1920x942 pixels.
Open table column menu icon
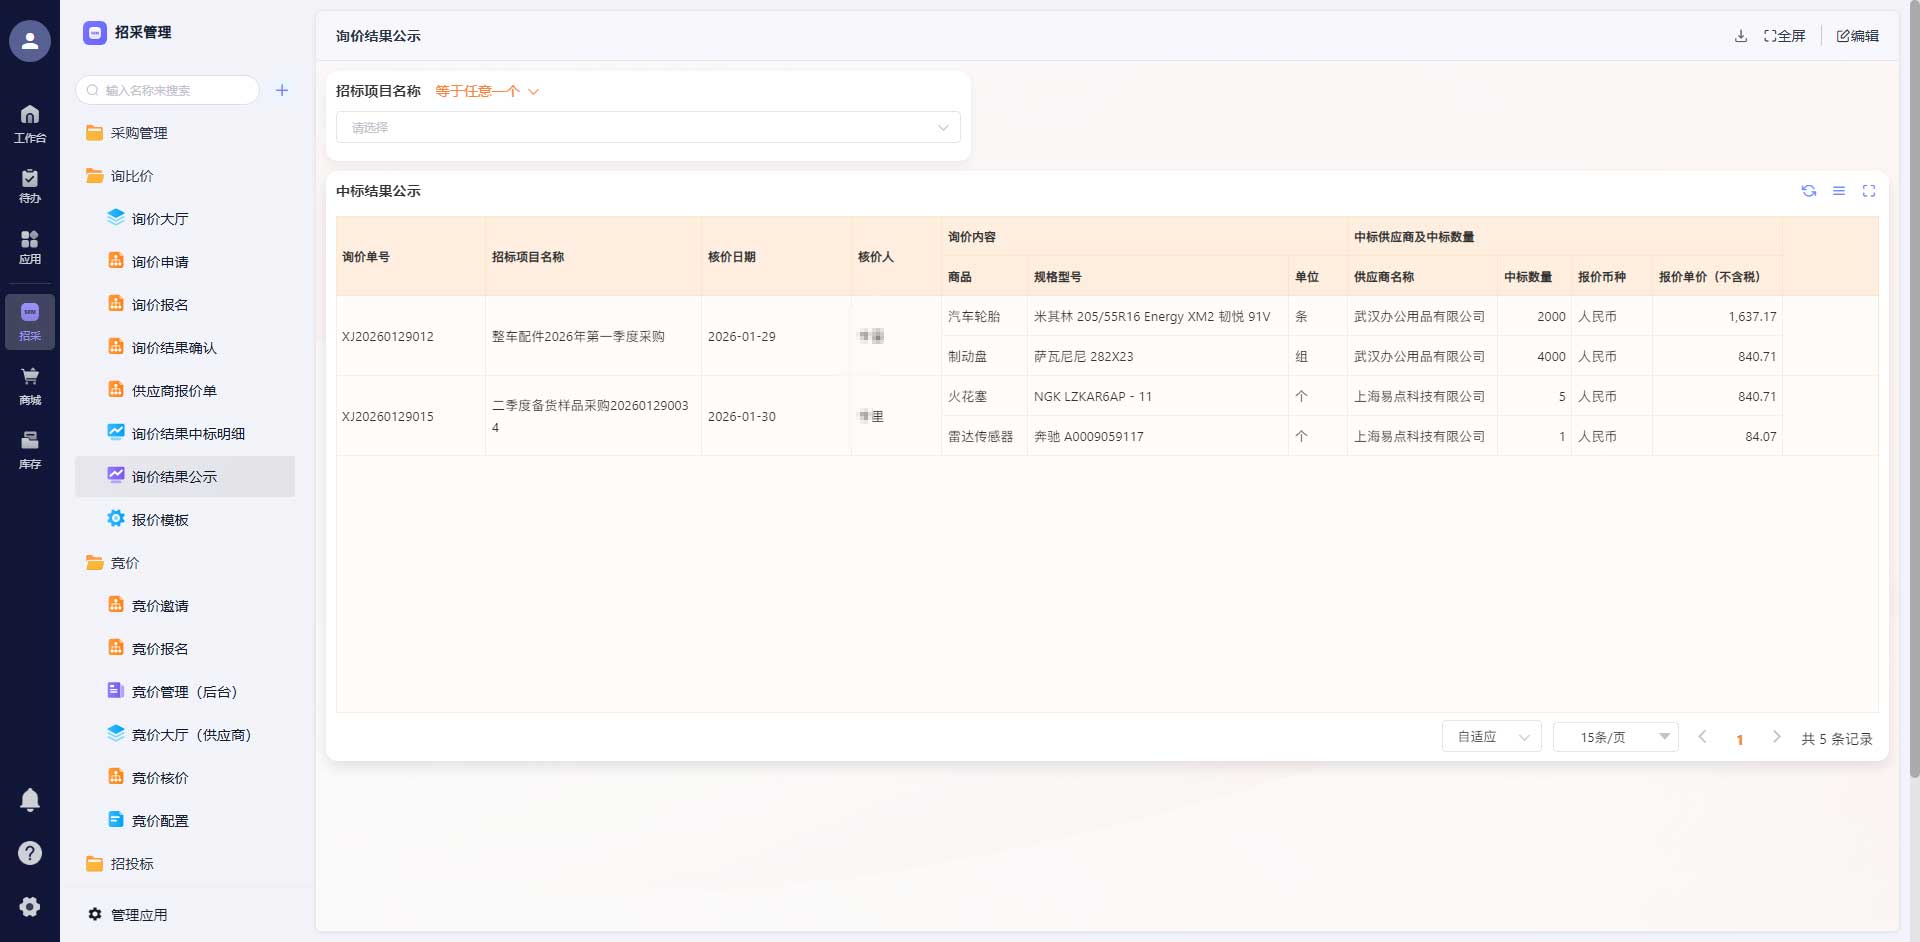[1839, 191]
